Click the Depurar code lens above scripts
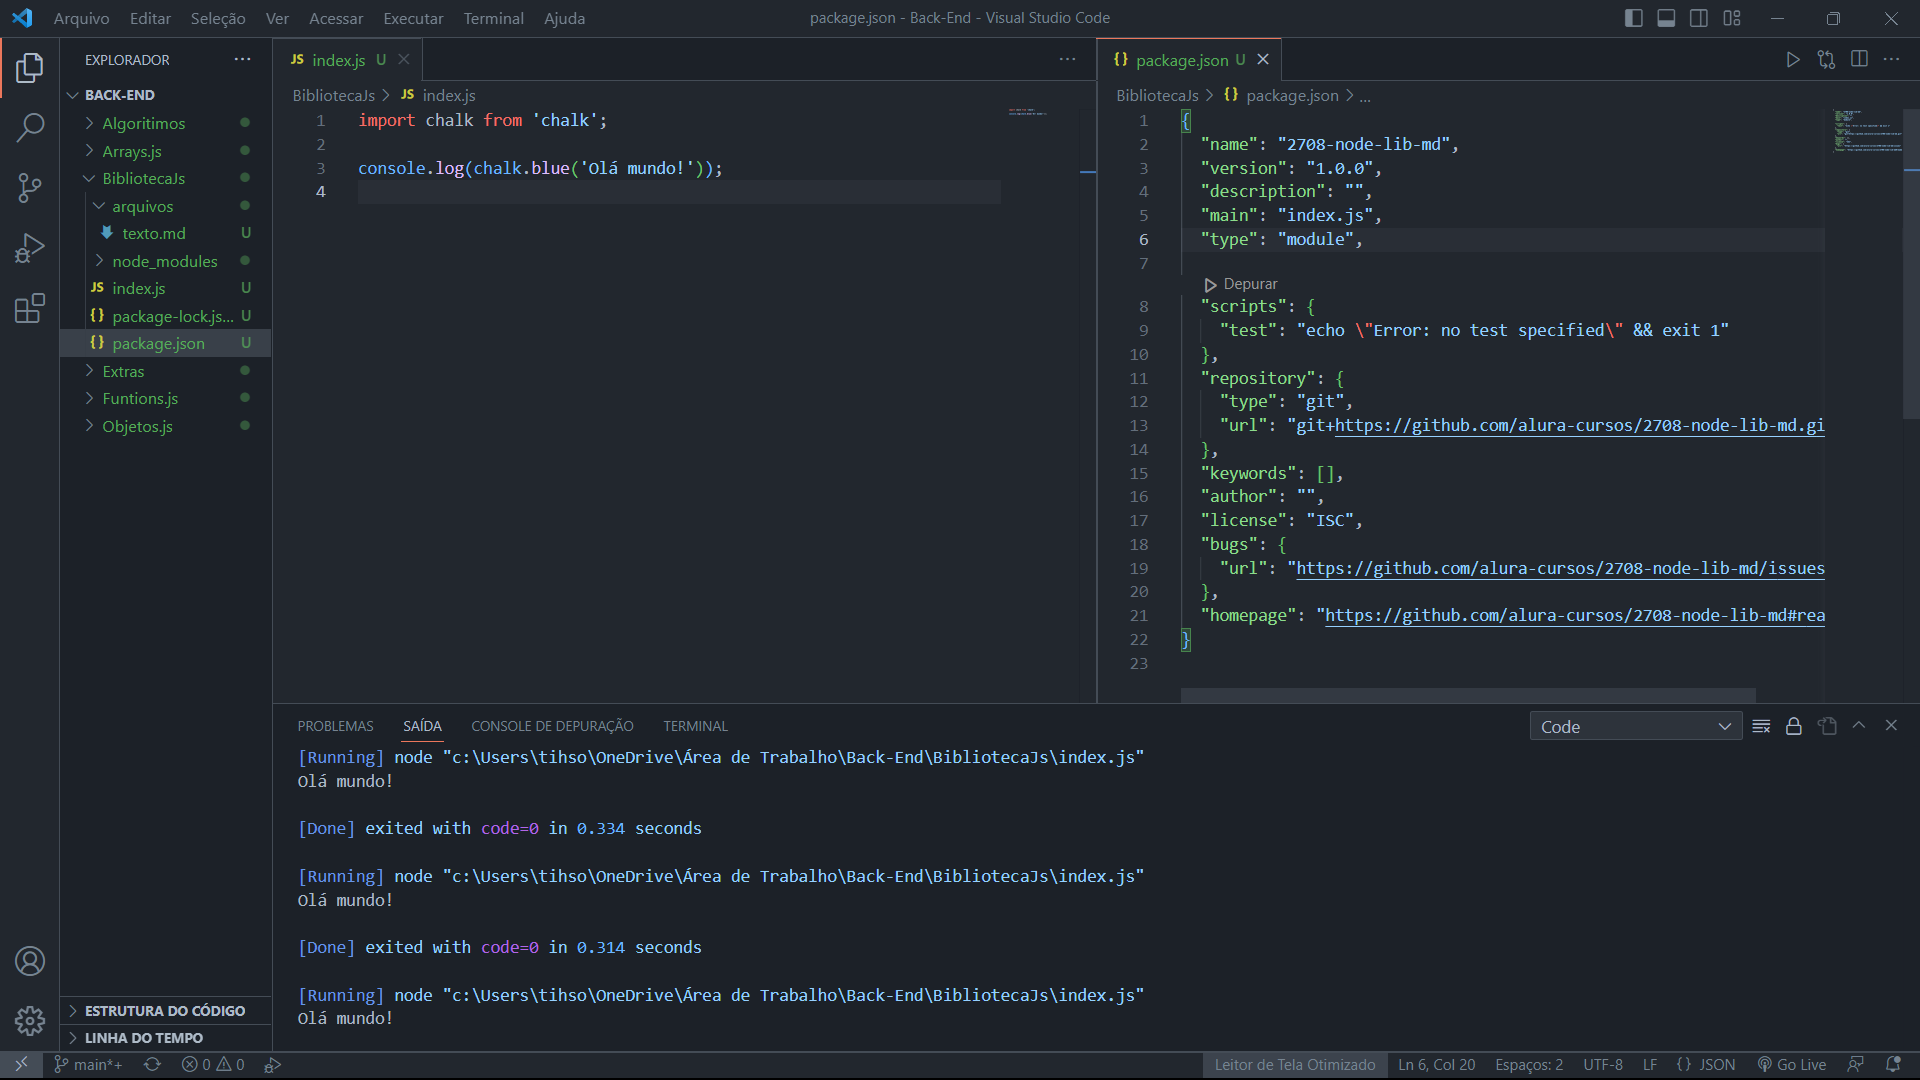 pyautogui.click(x=1241, y=284)
